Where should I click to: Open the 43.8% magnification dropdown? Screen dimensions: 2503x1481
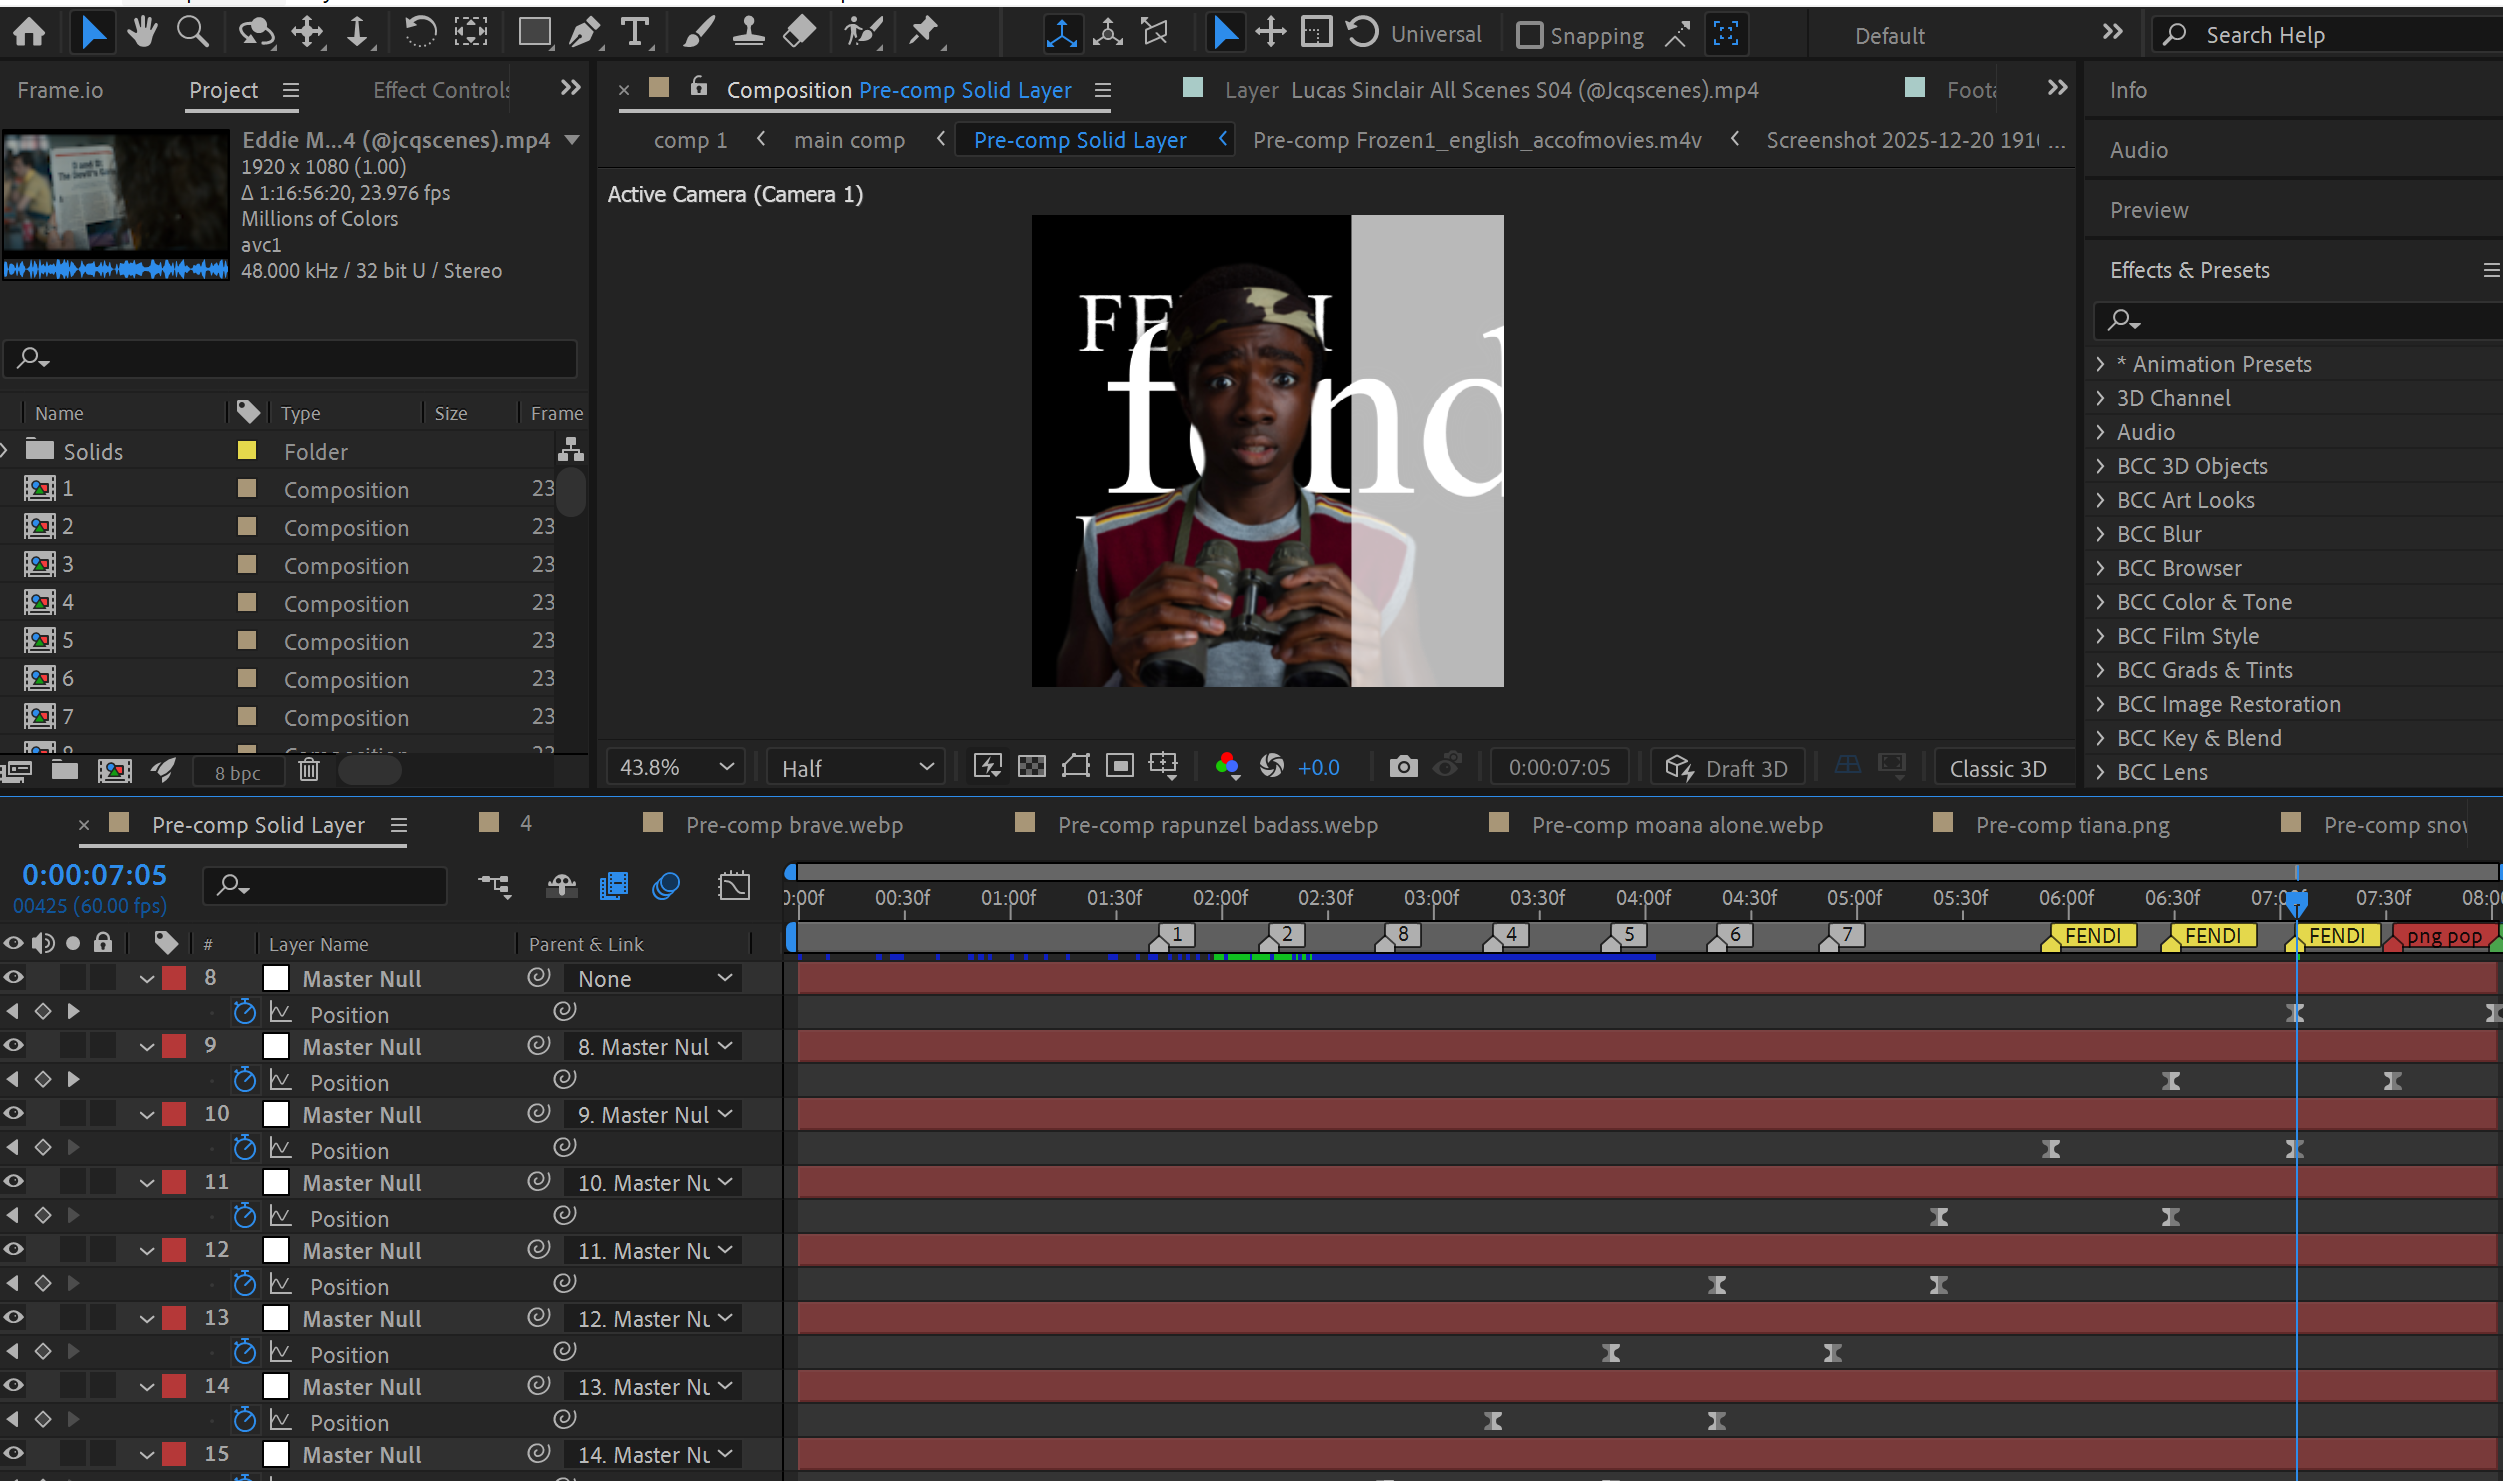point(677,767)
